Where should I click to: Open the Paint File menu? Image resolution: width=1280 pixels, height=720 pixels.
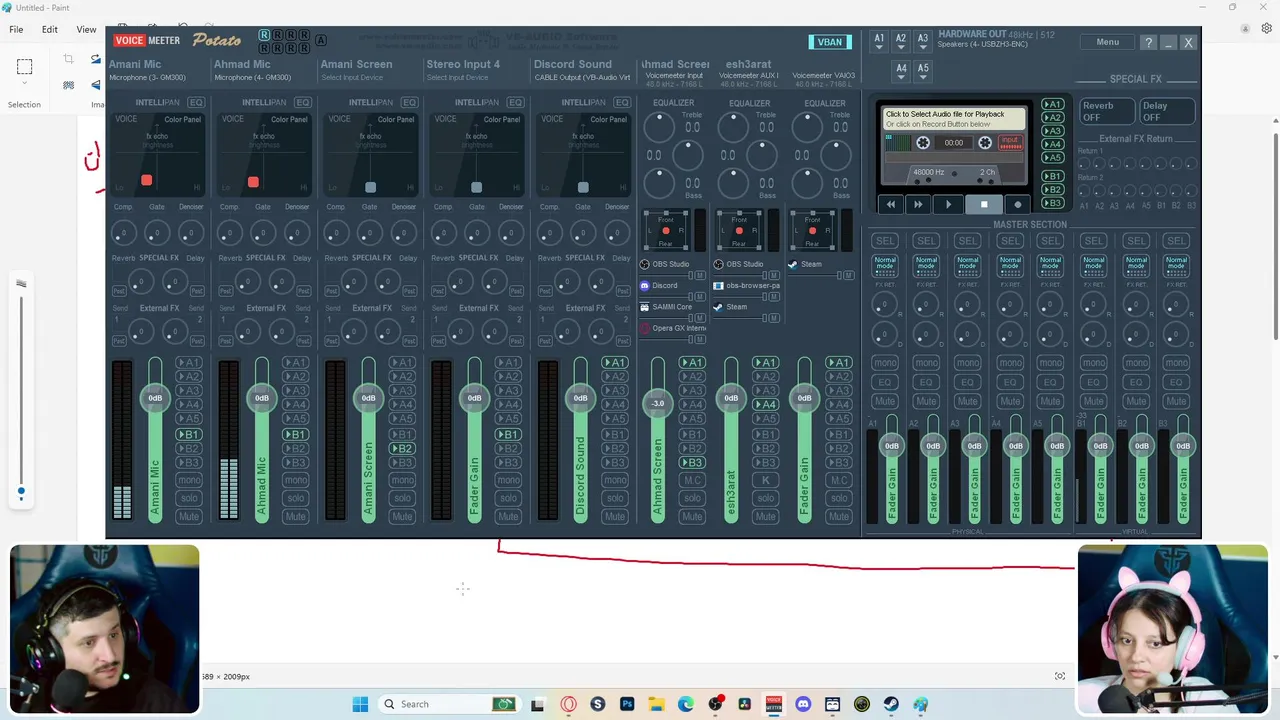tap(16, 29)
